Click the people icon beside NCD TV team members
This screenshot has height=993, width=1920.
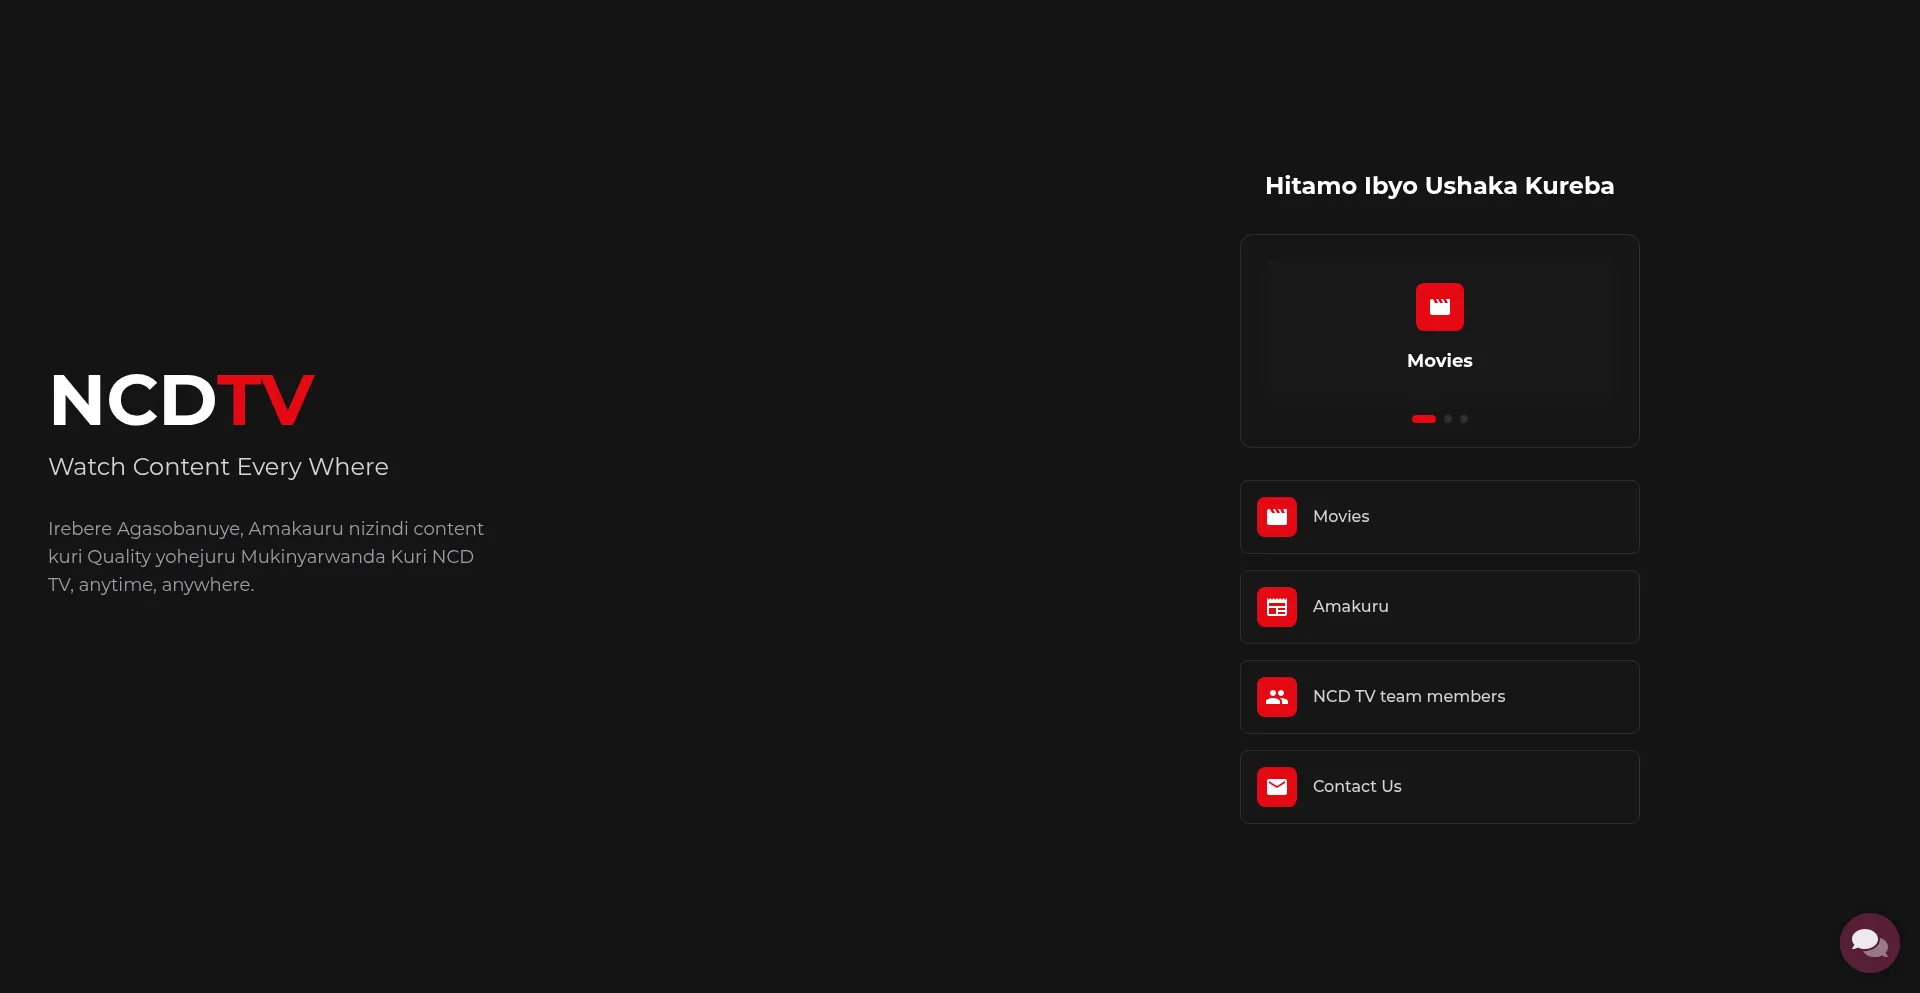(1276, 697)
